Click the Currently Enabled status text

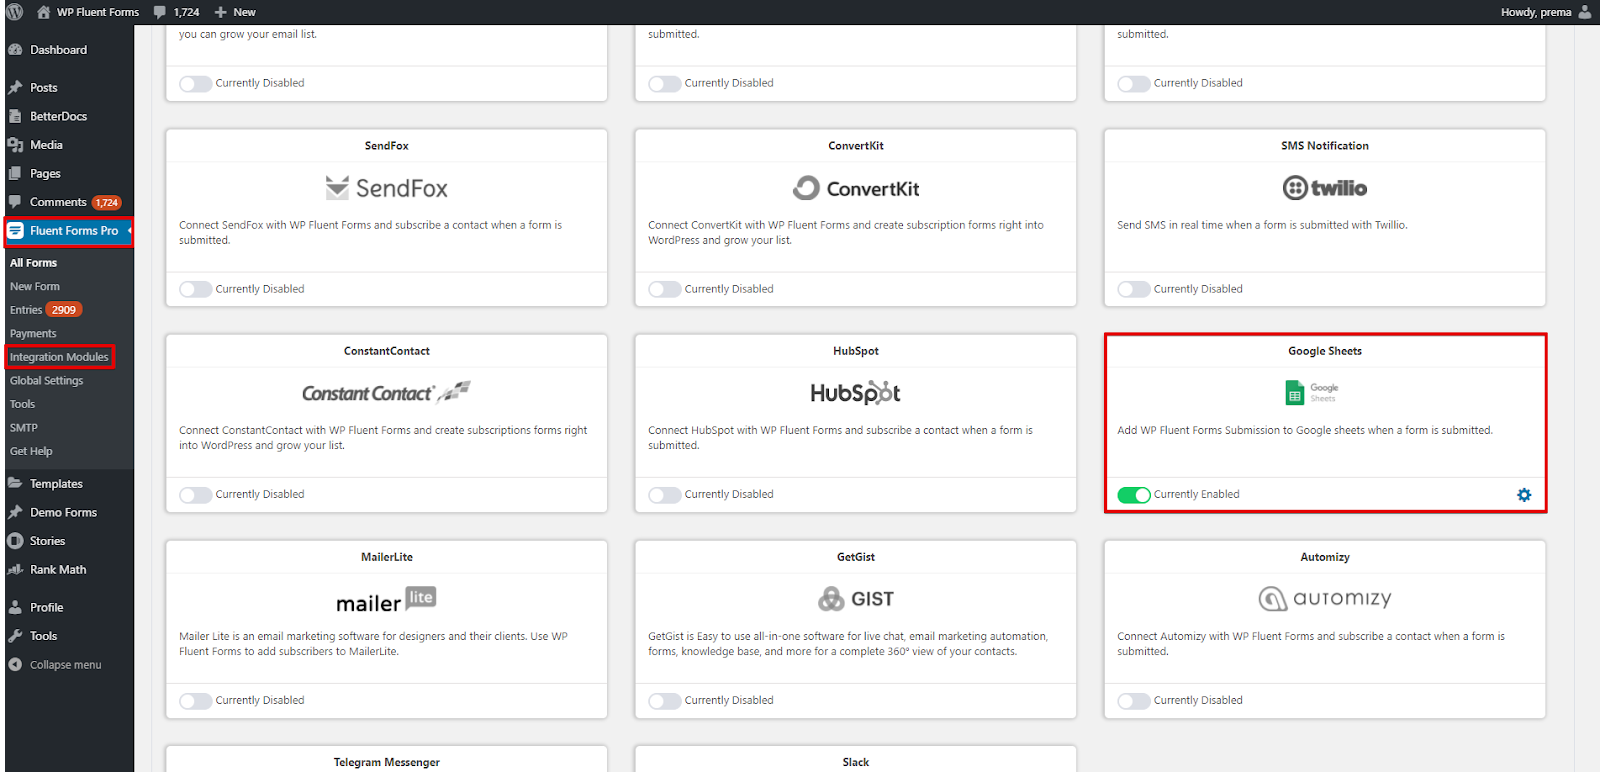(1197, 495)
